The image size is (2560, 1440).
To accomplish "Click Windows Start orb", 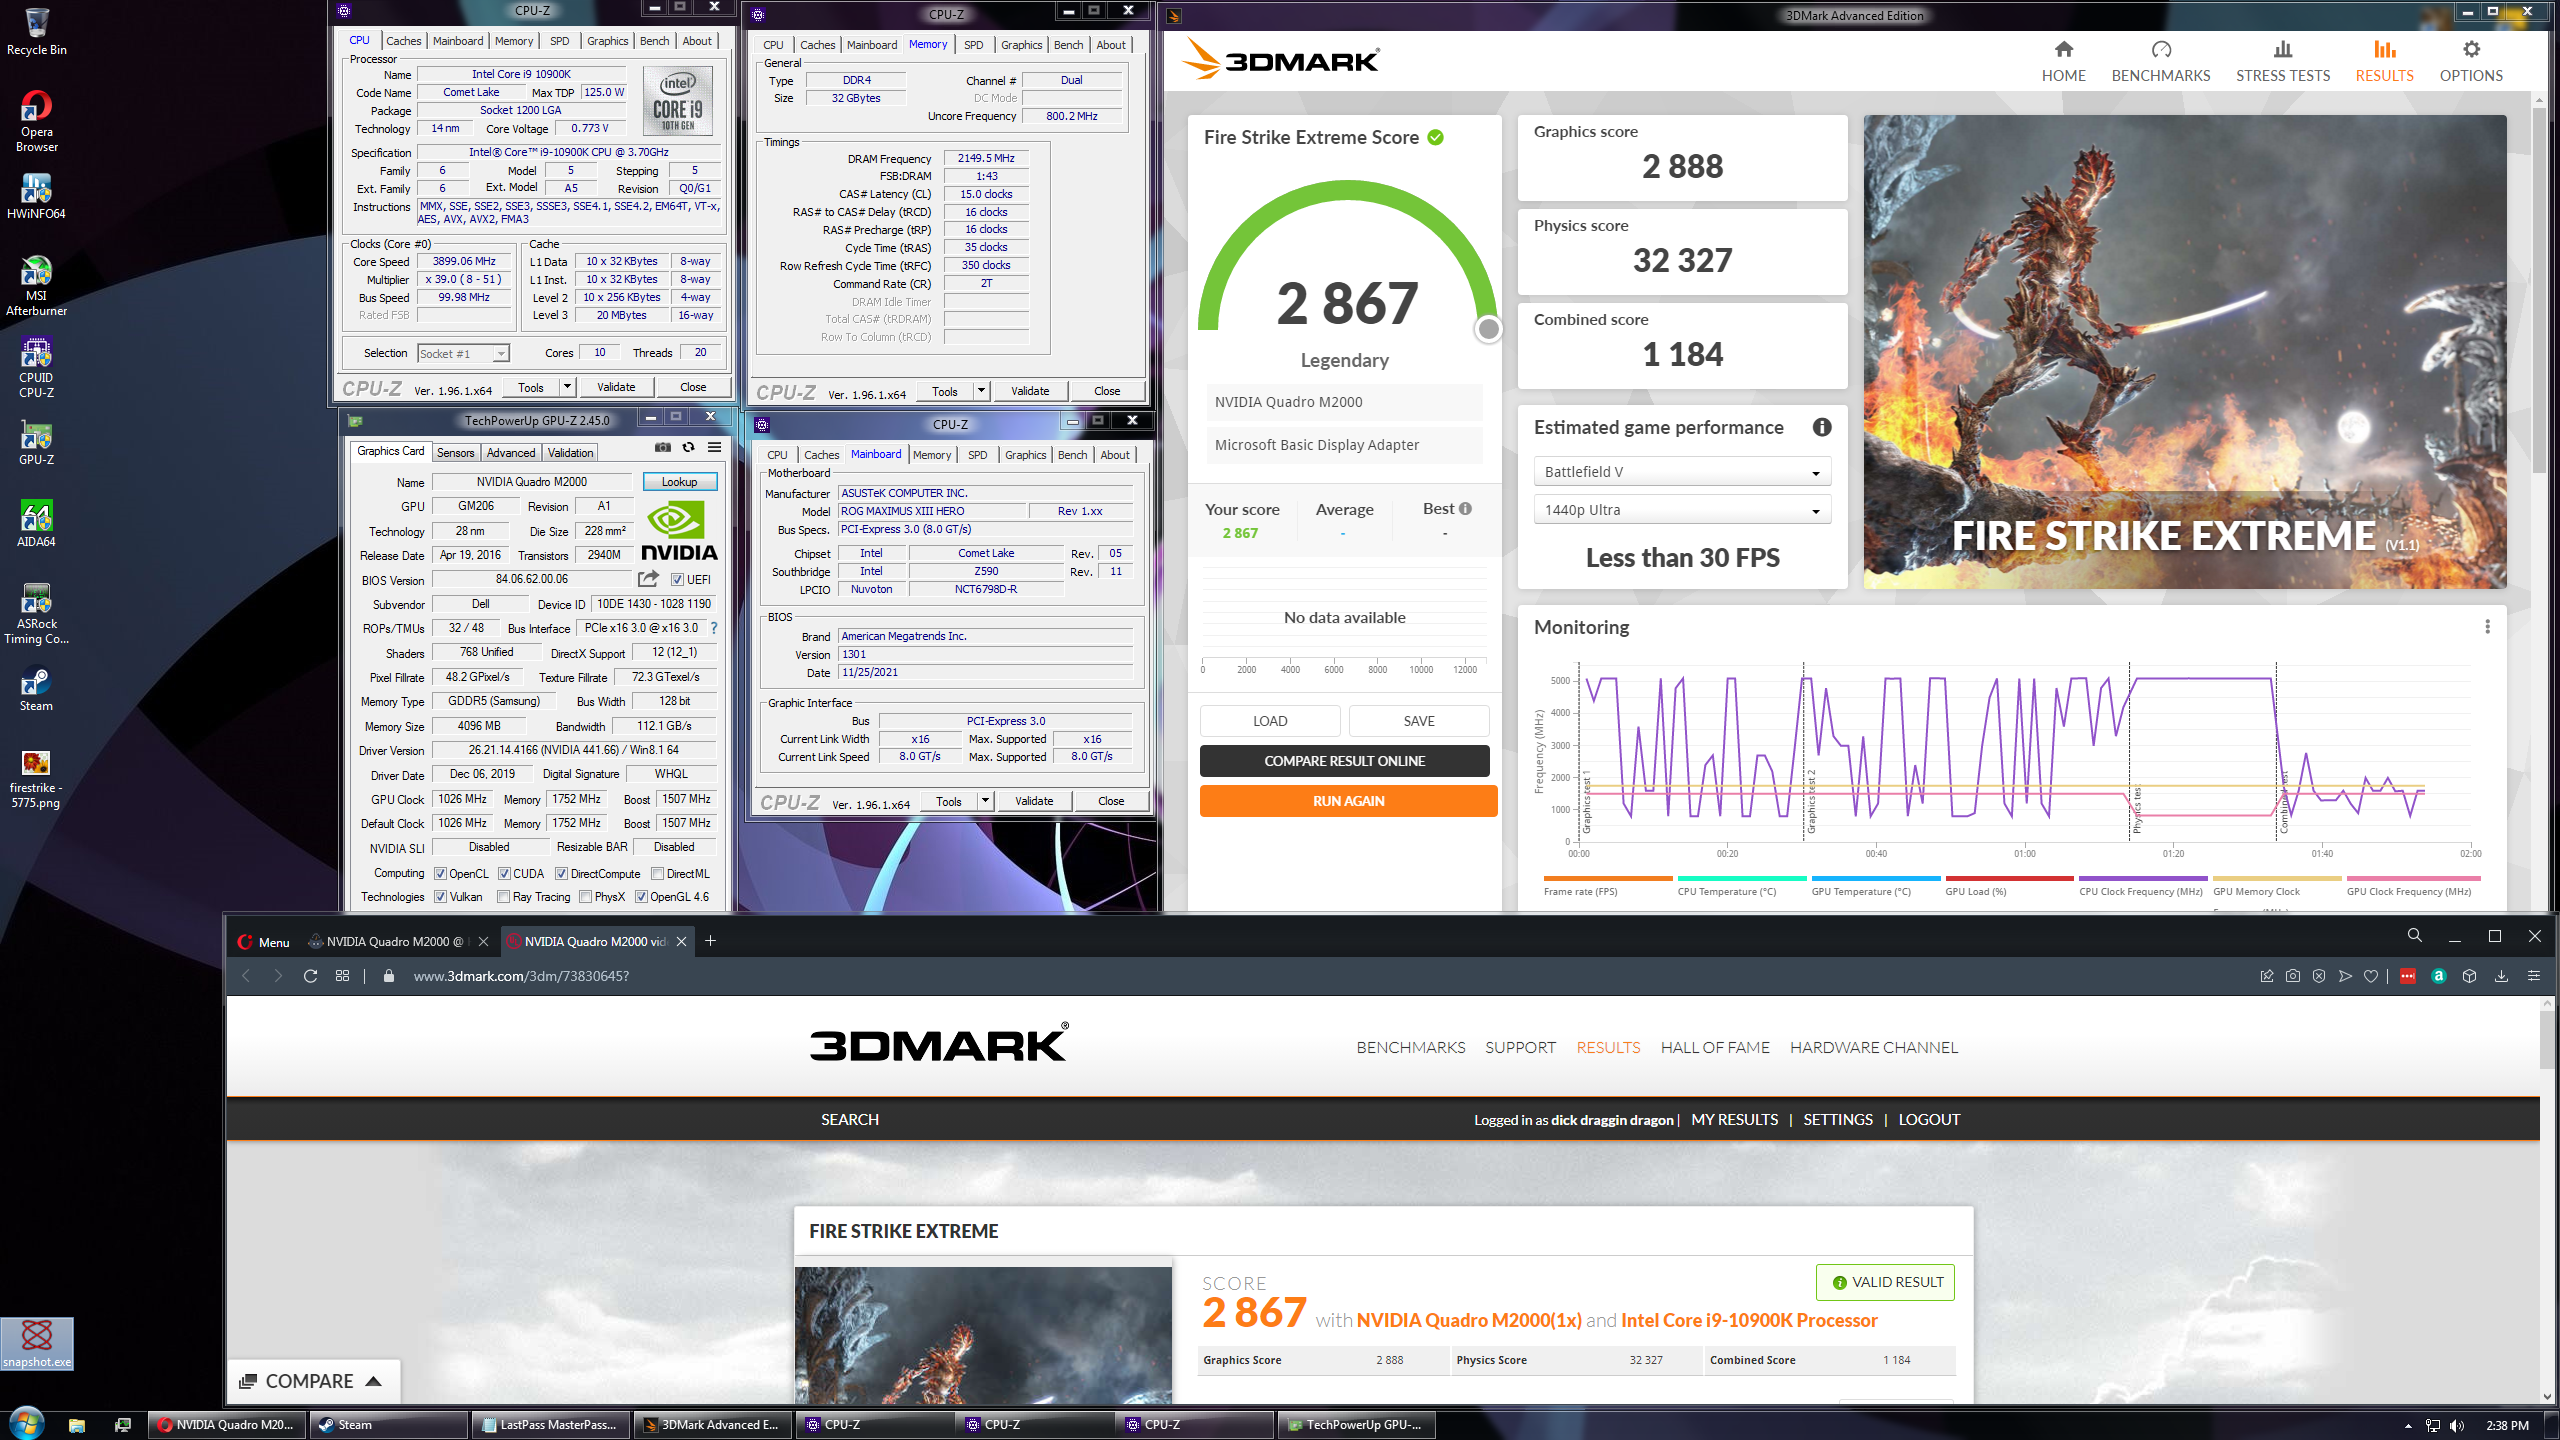I will (26, 1424).
